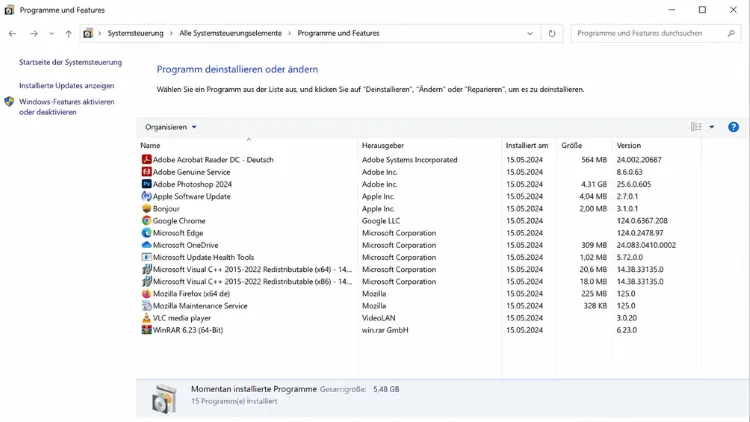Click the control panel icon in address bar
The height and width of the screenshot is (422, 750).
click(88, 33)
